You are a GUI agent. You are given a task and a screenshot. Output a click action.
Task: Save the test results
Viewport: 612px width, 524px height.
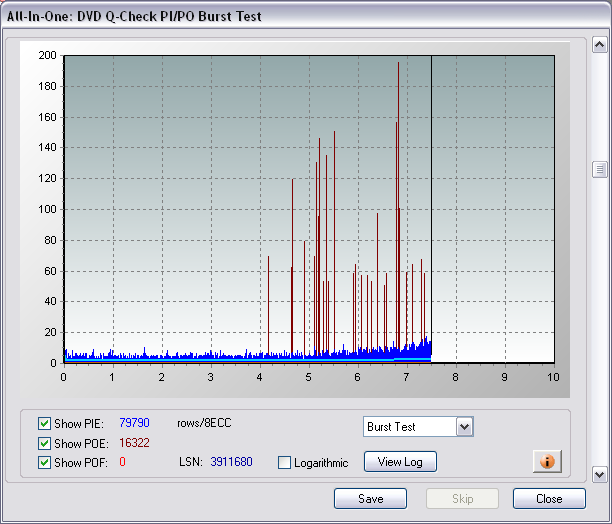[x=370, y=499]
